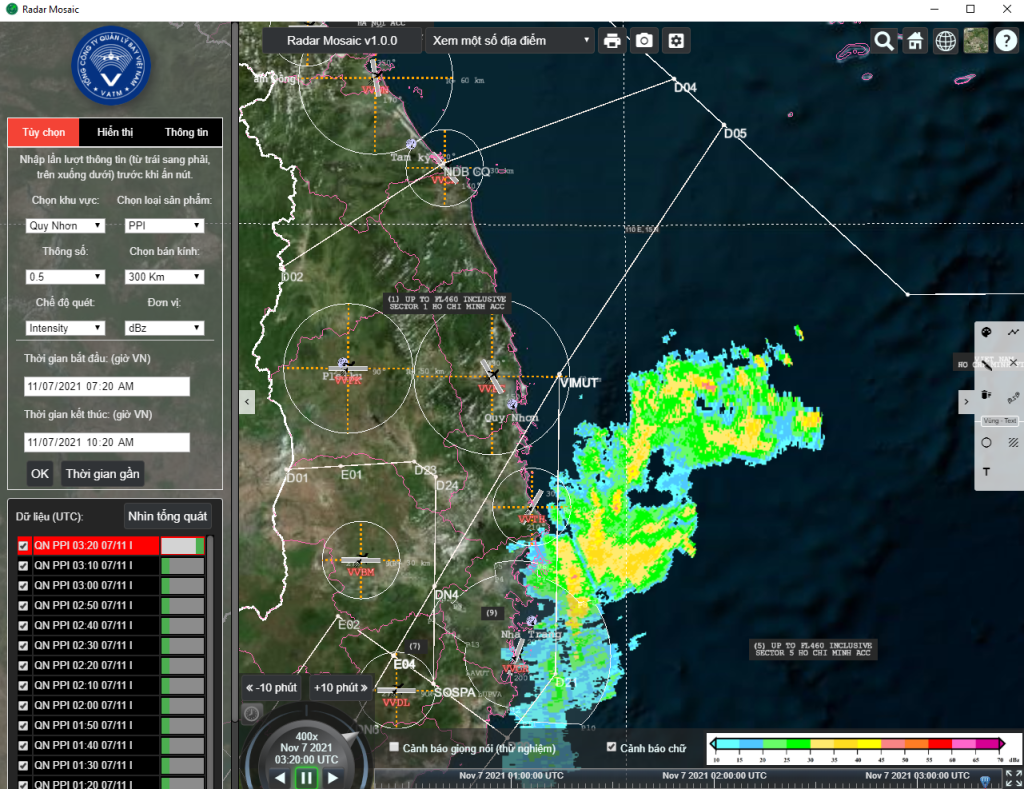The image size is (1024, 789).
Task: Open the Xem một số địa điểm dropdown
Action: (509, 40)
